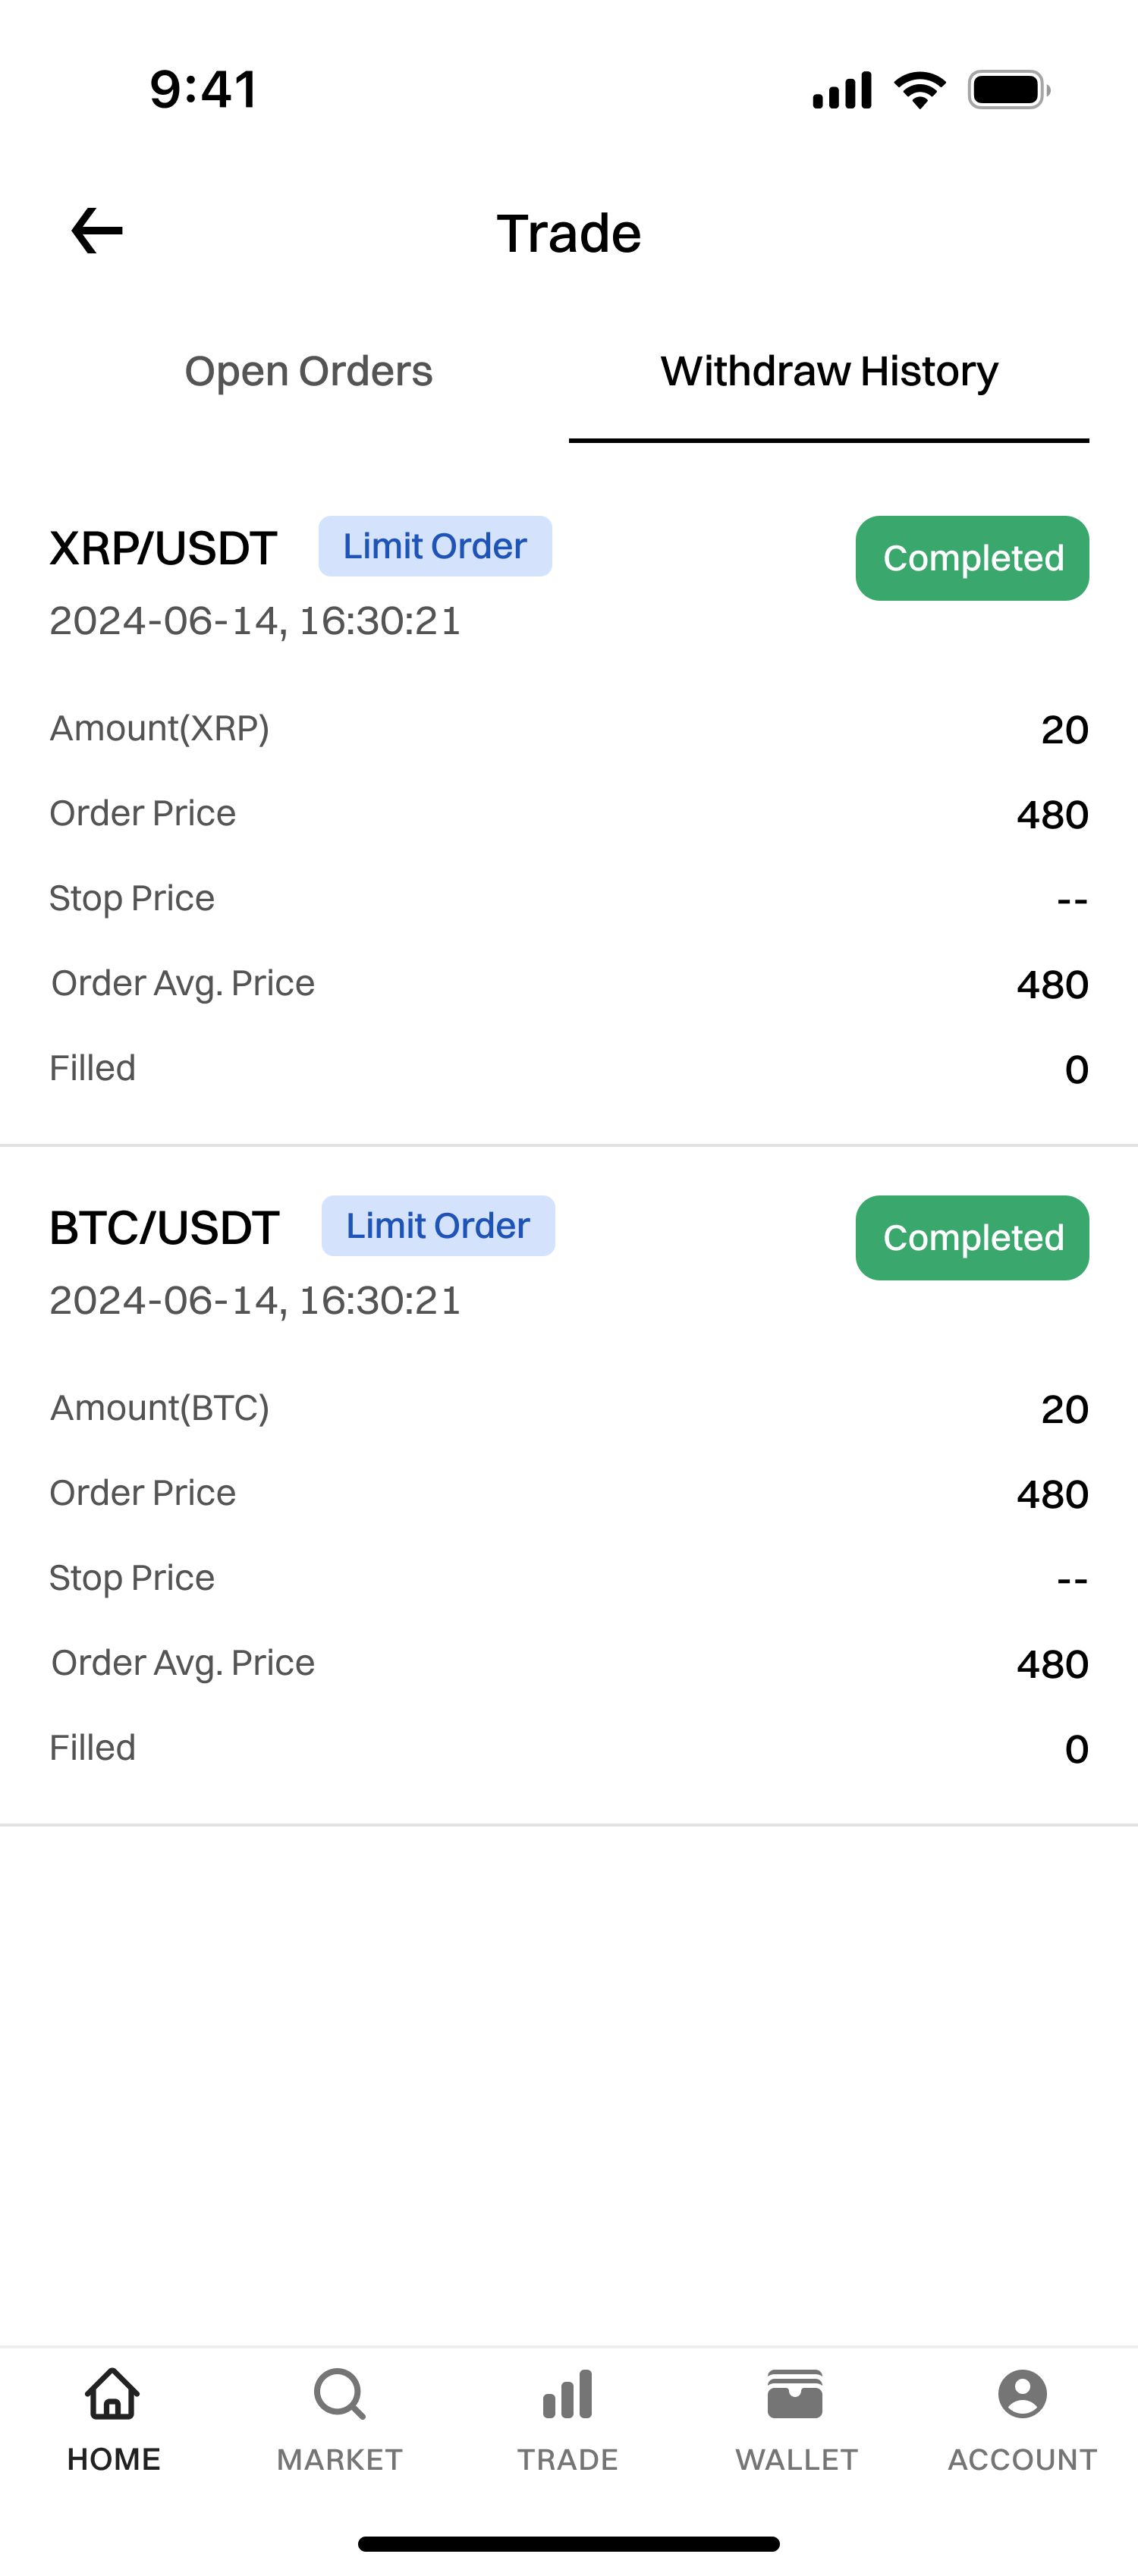Click Limit Order tag for BTC/USDT

coord(438,1226)
